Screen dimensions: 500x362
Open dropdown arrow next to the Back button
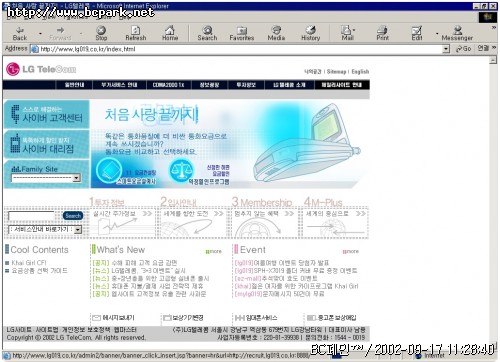click(x=41, y=34)
